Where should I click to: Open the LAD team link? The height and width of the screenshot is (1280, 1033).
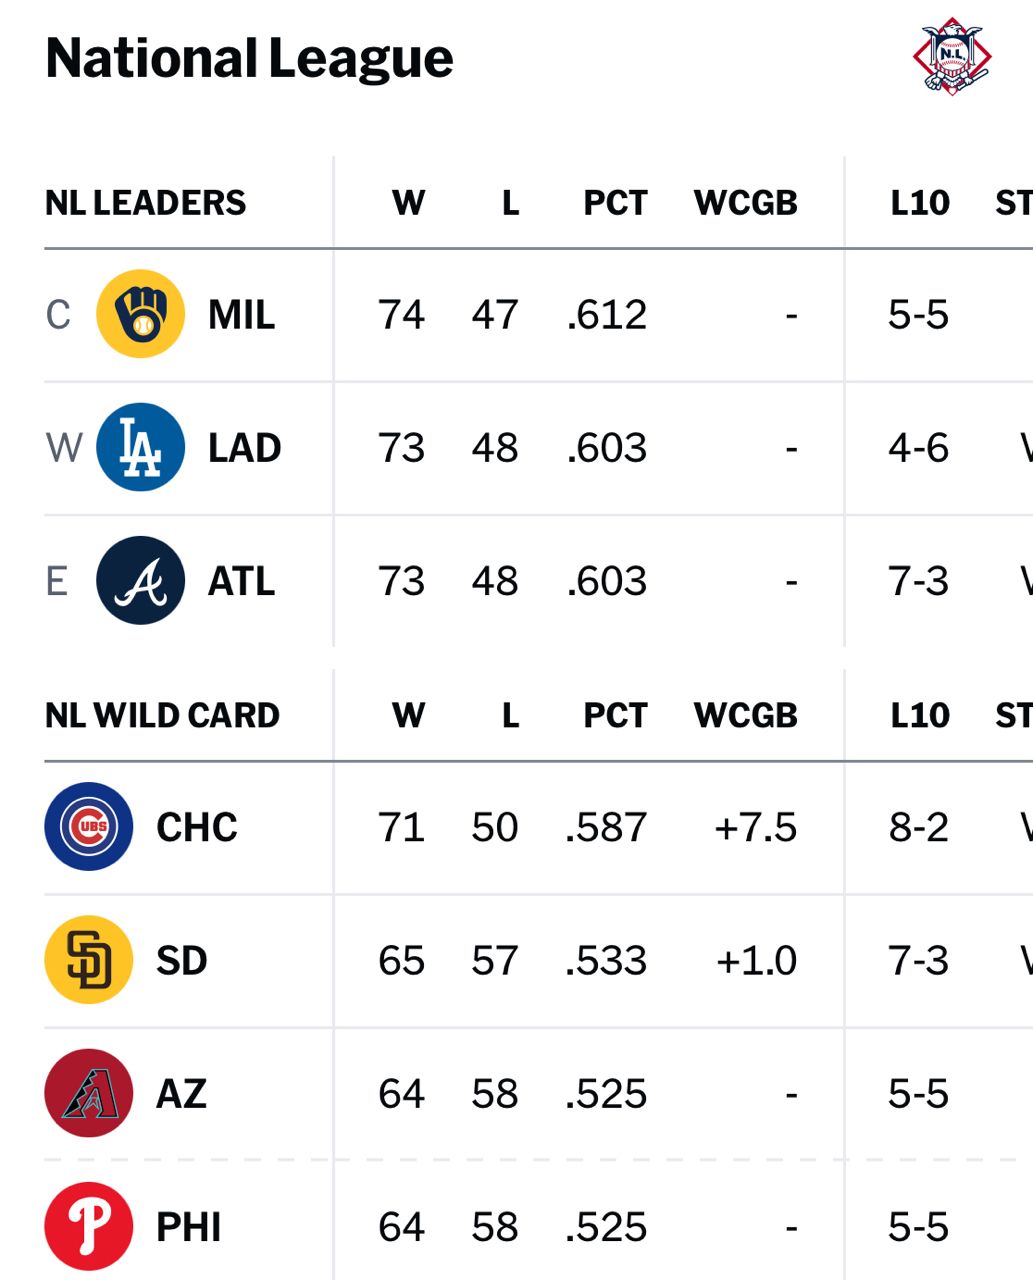(x=244, y=448)
